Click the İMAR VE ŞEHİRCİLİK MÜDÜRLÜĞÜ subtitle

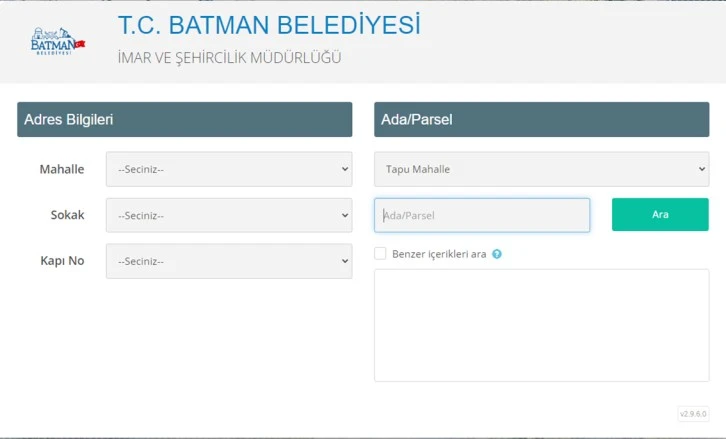[230, 57]
